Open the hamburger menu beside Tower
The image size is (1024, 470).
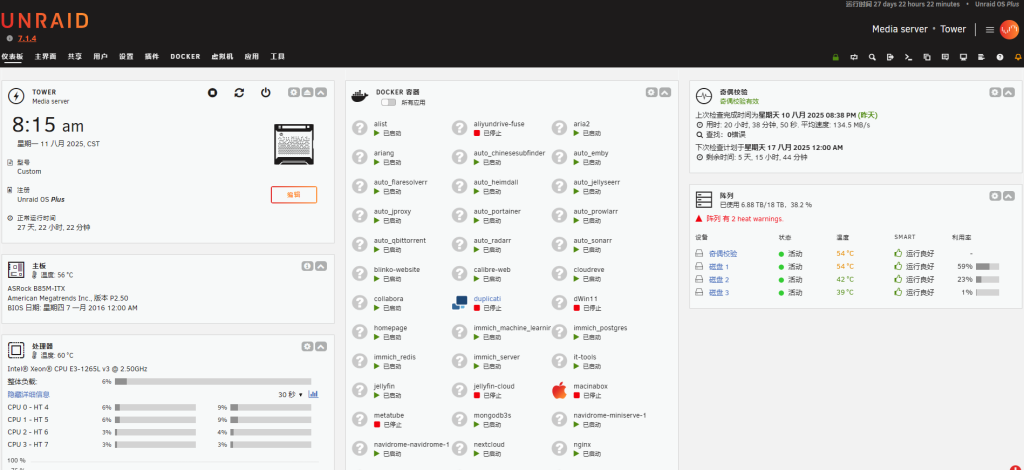tap(990, 29)
